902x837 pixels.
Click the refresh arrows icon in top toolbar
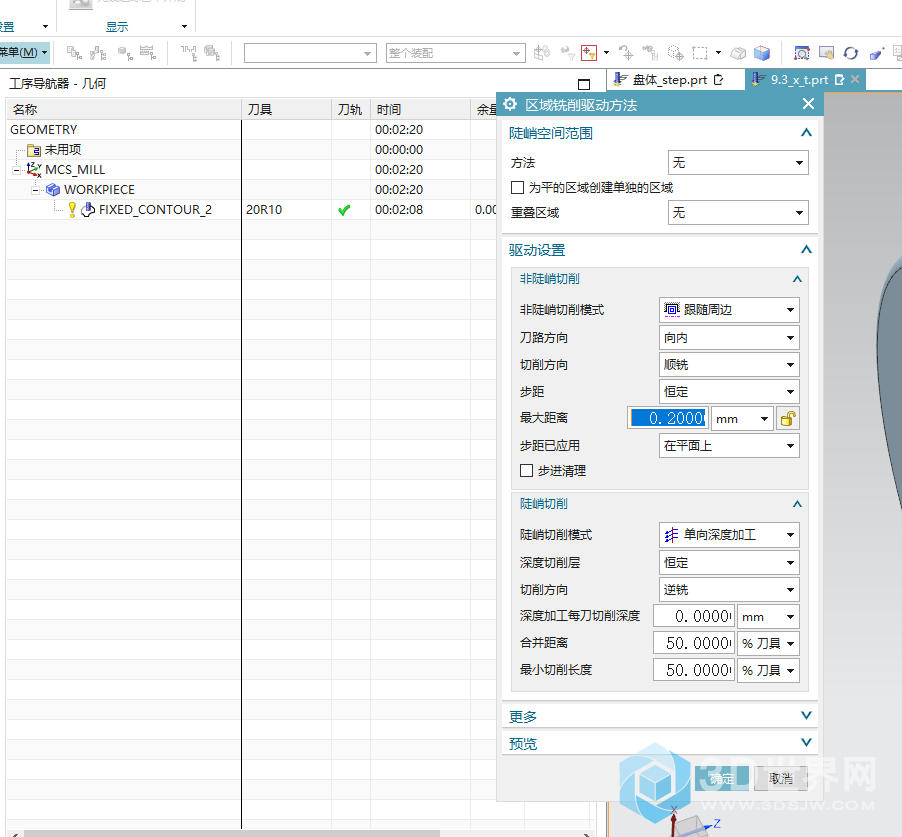pos(851,53)
